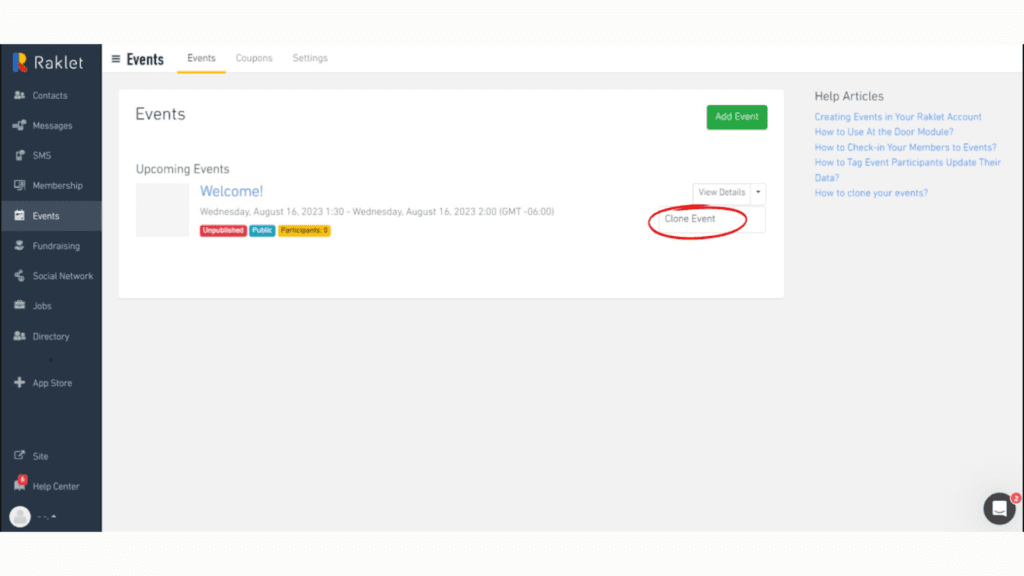The image size is (1024, 576).
Task: Go to Social Network in the sidebar
Action: [x=63, y=276]
